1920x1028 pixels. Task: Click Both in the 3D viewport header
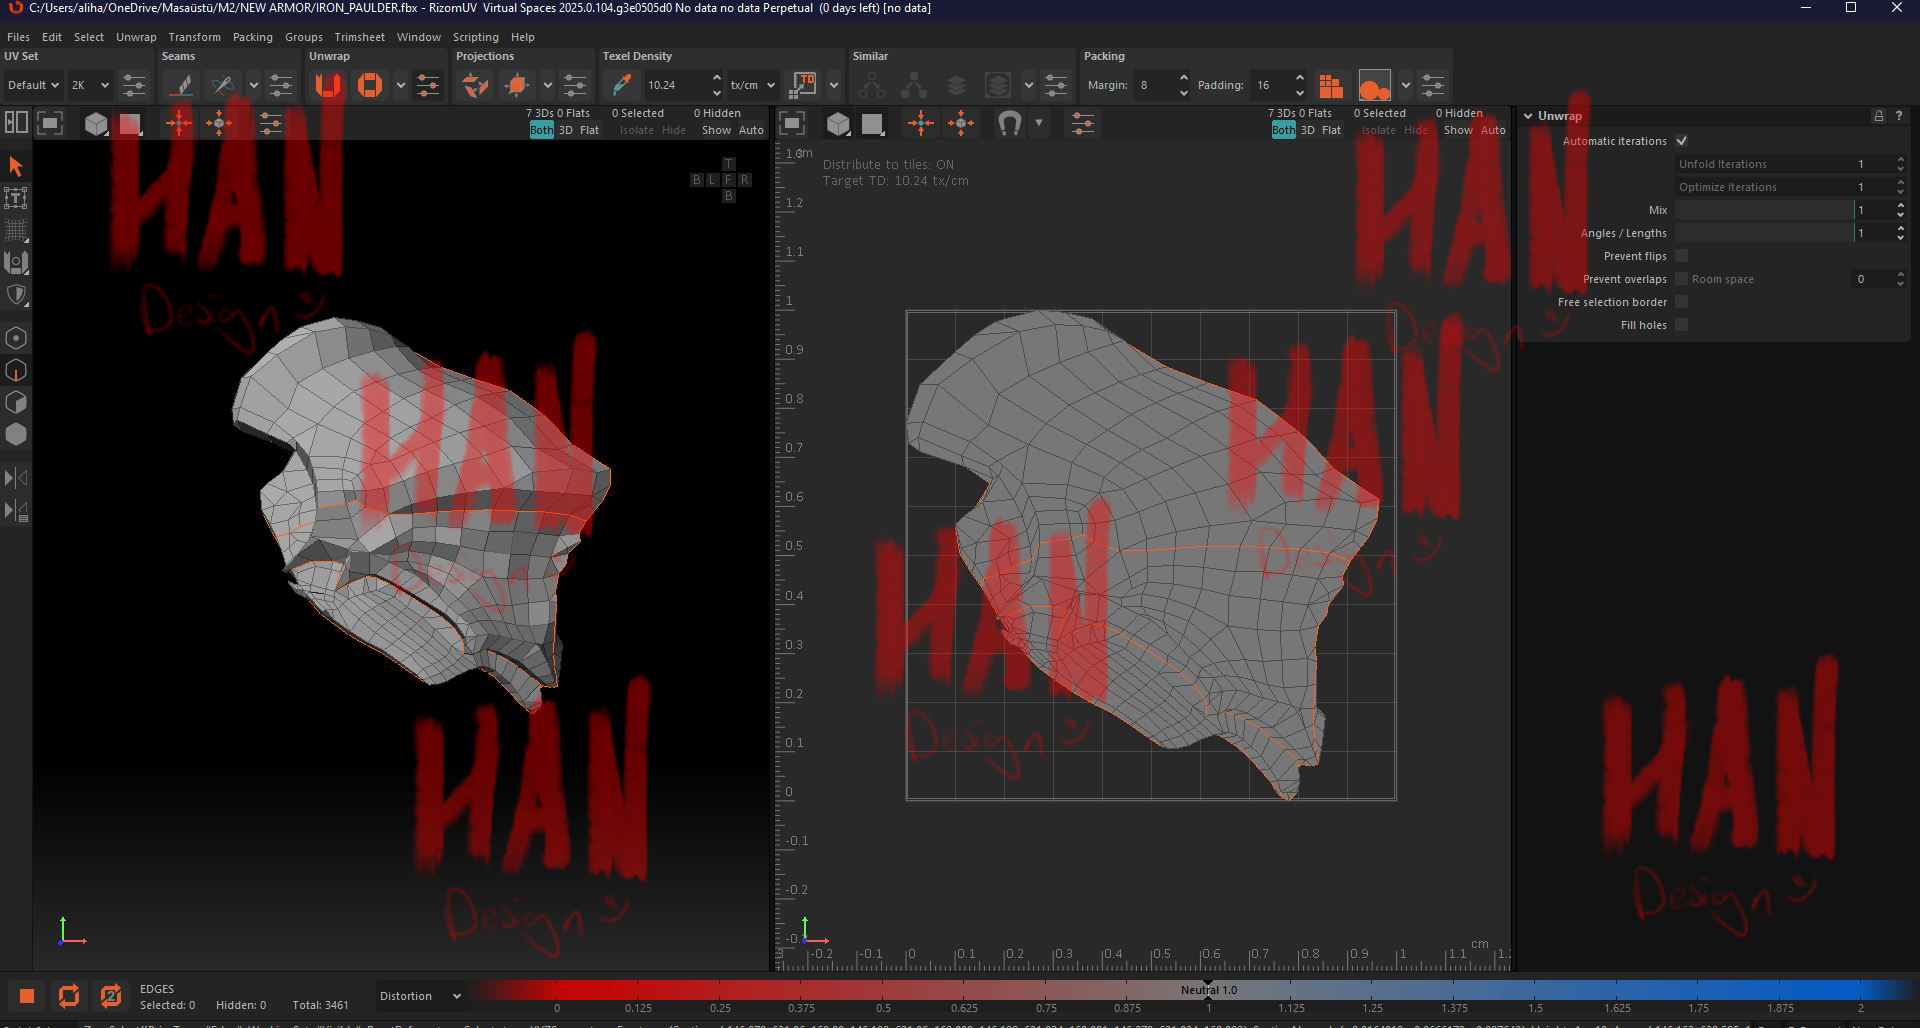[x=541, y=130]
